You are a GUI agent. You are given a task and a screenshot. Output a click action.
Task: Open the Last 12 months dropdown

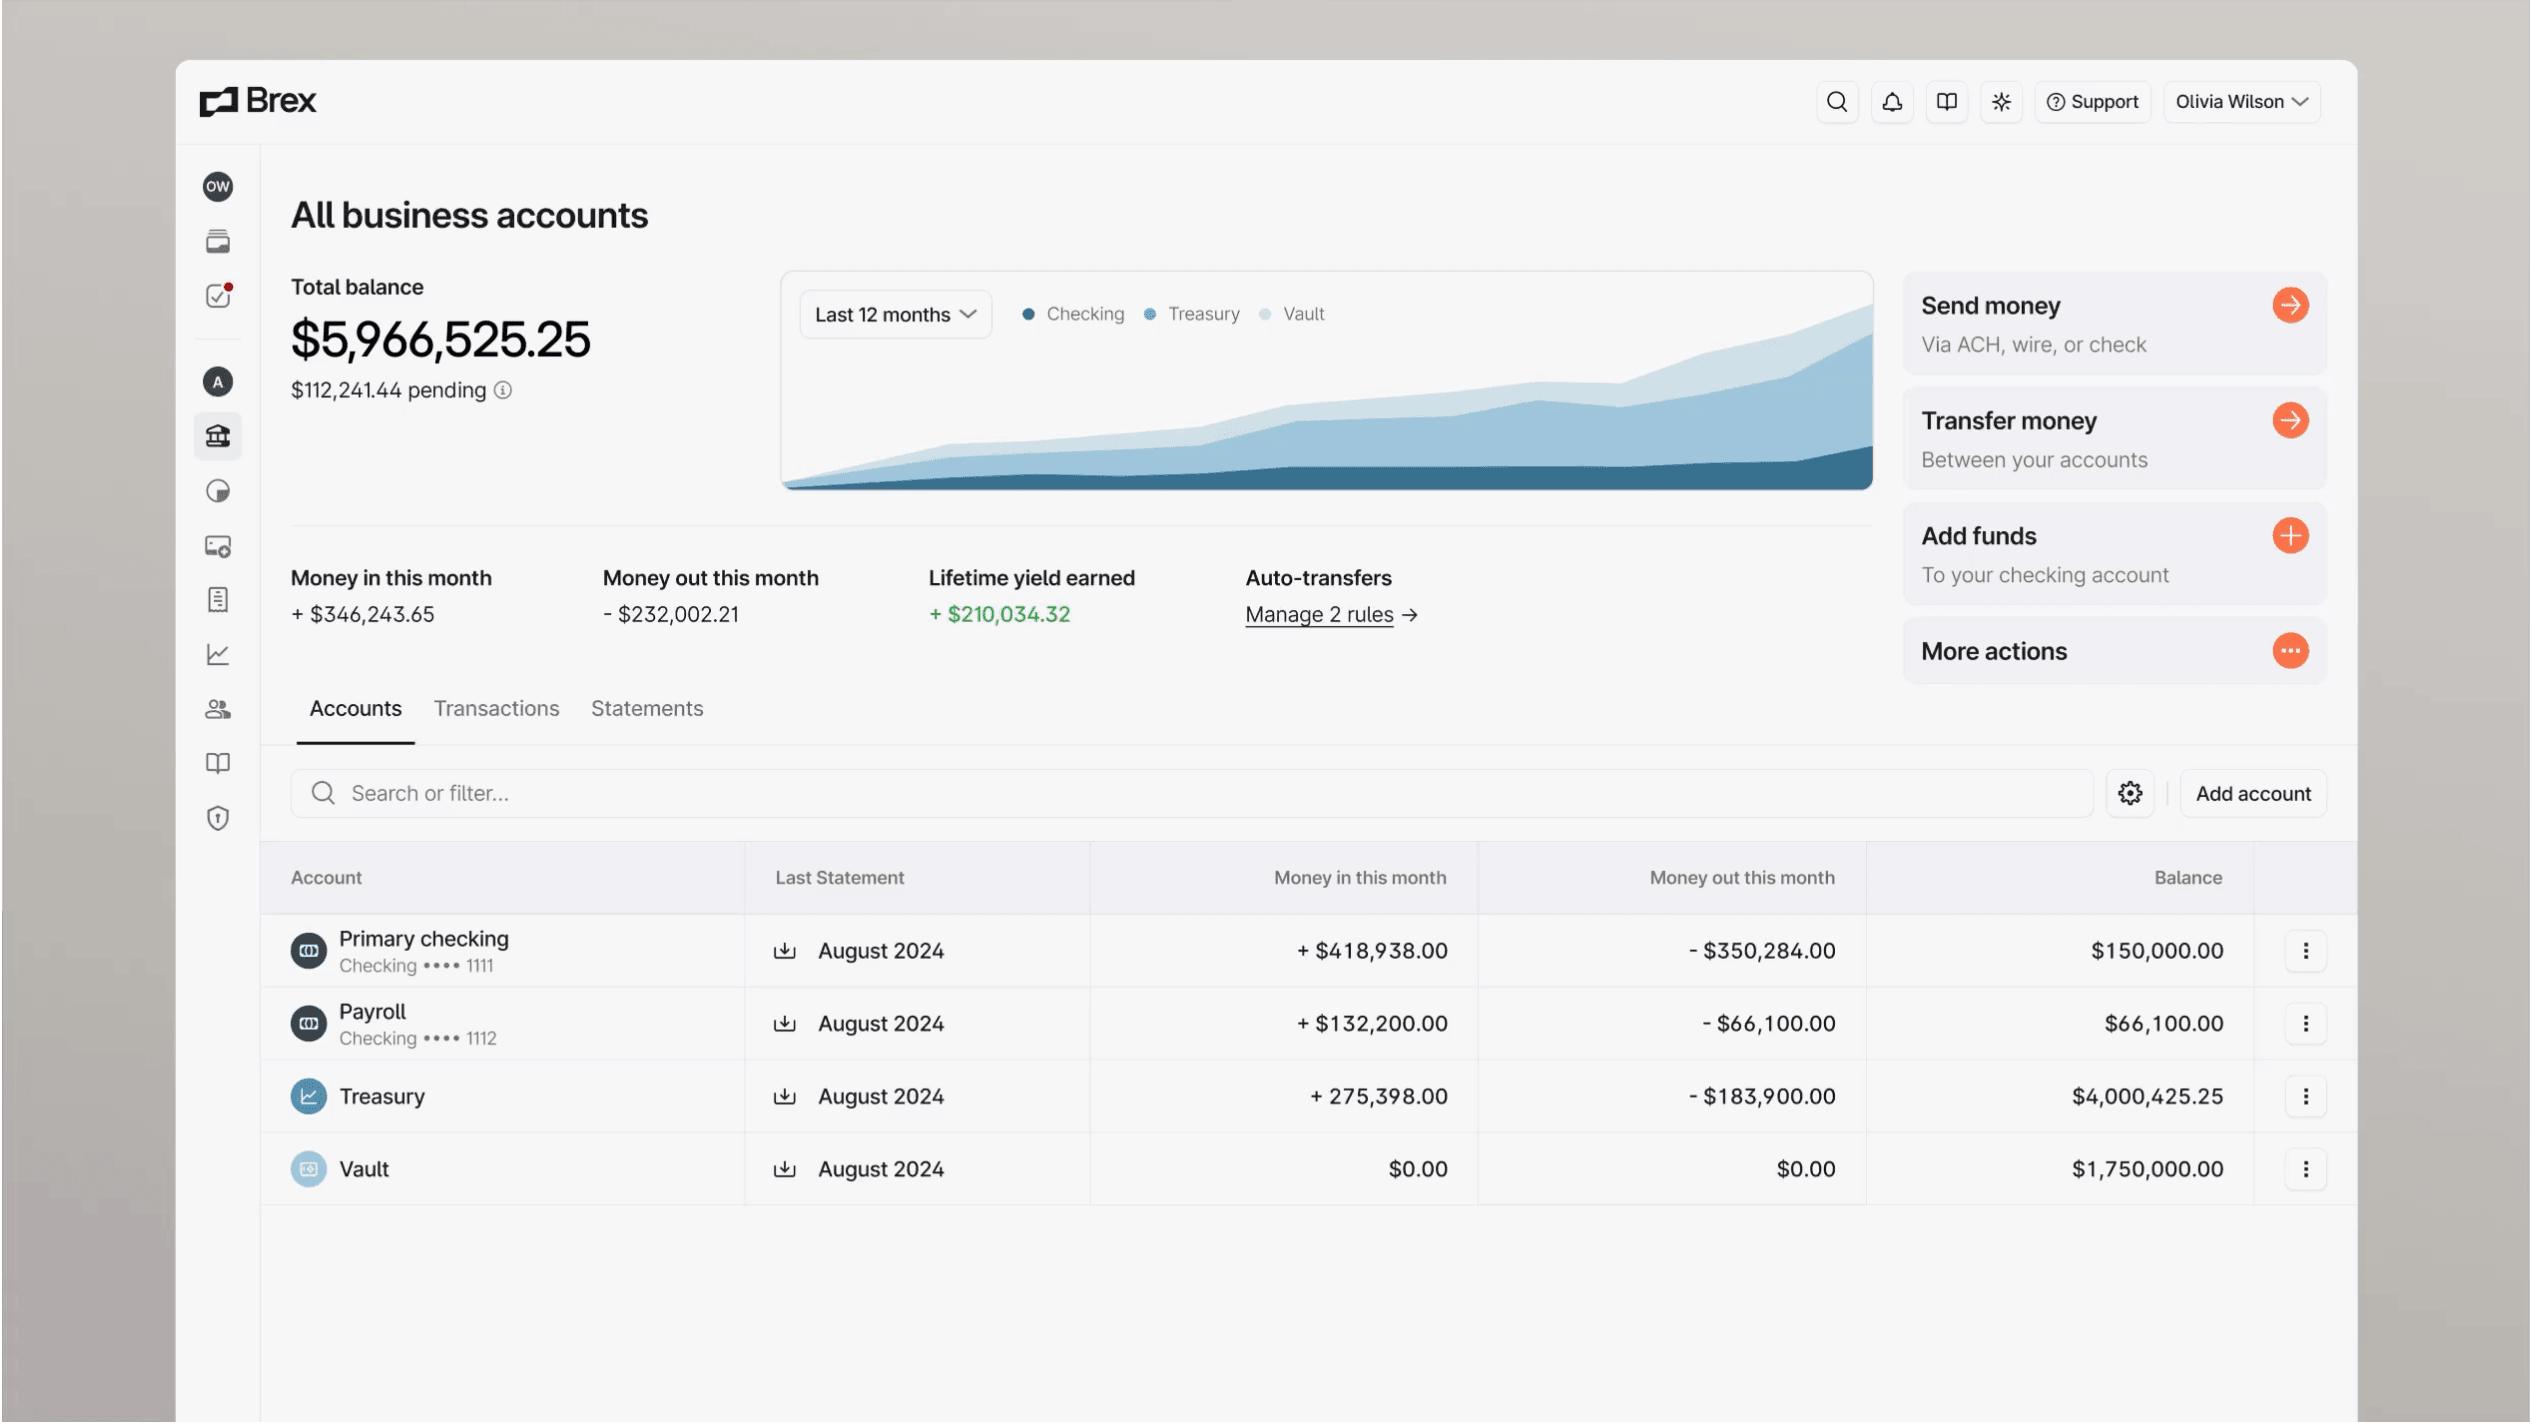(894, 313)
